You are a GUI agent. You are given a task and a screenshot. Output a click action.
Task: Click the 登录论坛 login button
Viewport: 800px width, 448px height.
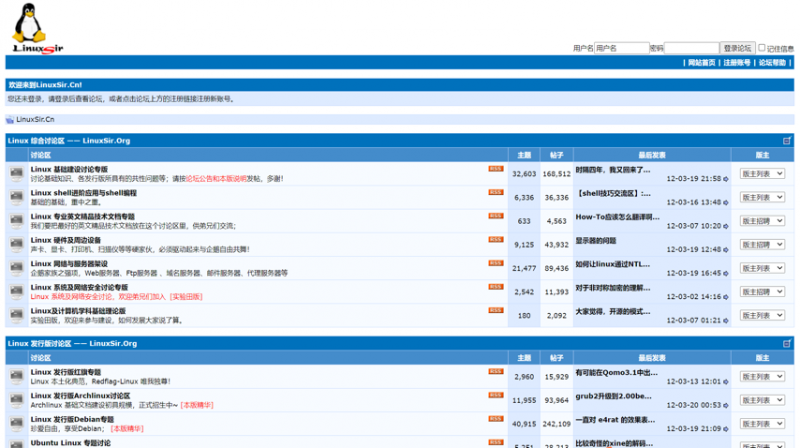(737, 48)
